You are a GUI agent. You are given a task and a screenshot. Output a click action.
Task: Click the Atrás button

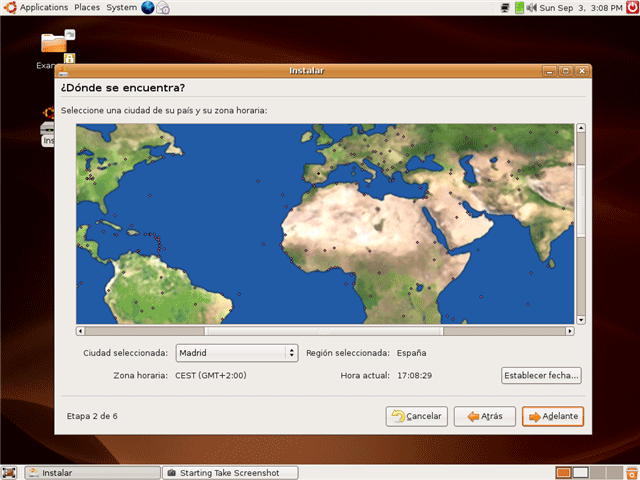pos(484,416)
